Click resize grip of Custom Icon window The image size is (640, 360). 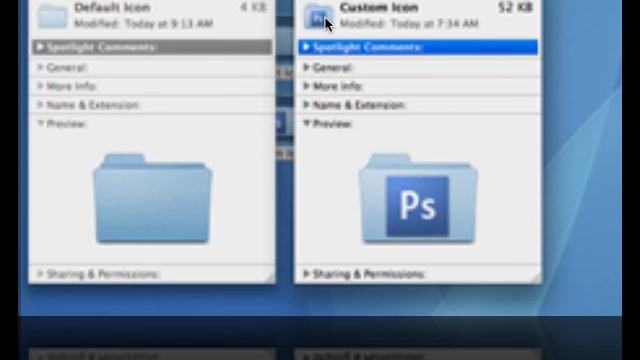pos(536,278)
